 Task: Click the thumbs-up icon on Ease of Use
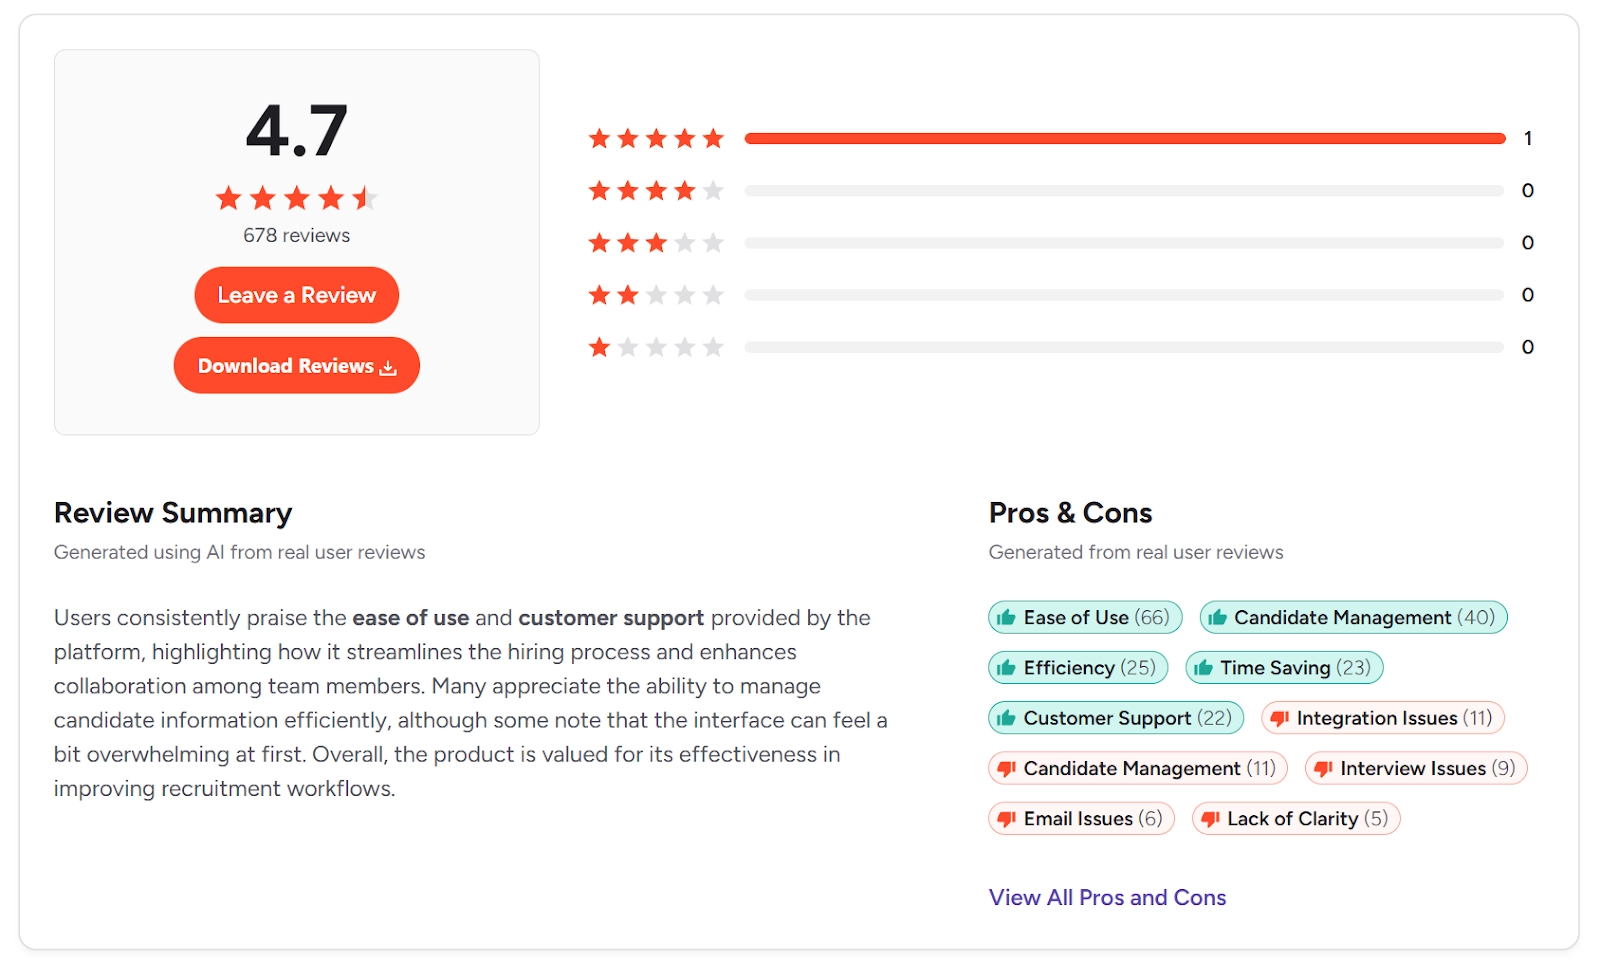1005,617
